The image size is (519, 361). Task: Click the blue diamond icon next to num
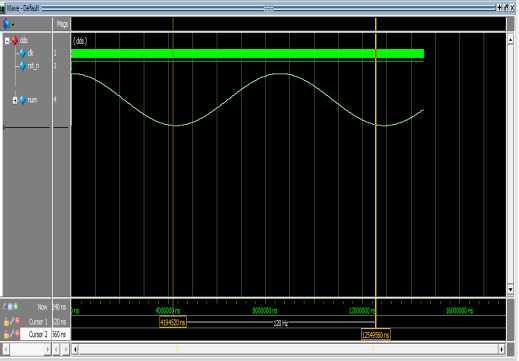tap(22, 100)
